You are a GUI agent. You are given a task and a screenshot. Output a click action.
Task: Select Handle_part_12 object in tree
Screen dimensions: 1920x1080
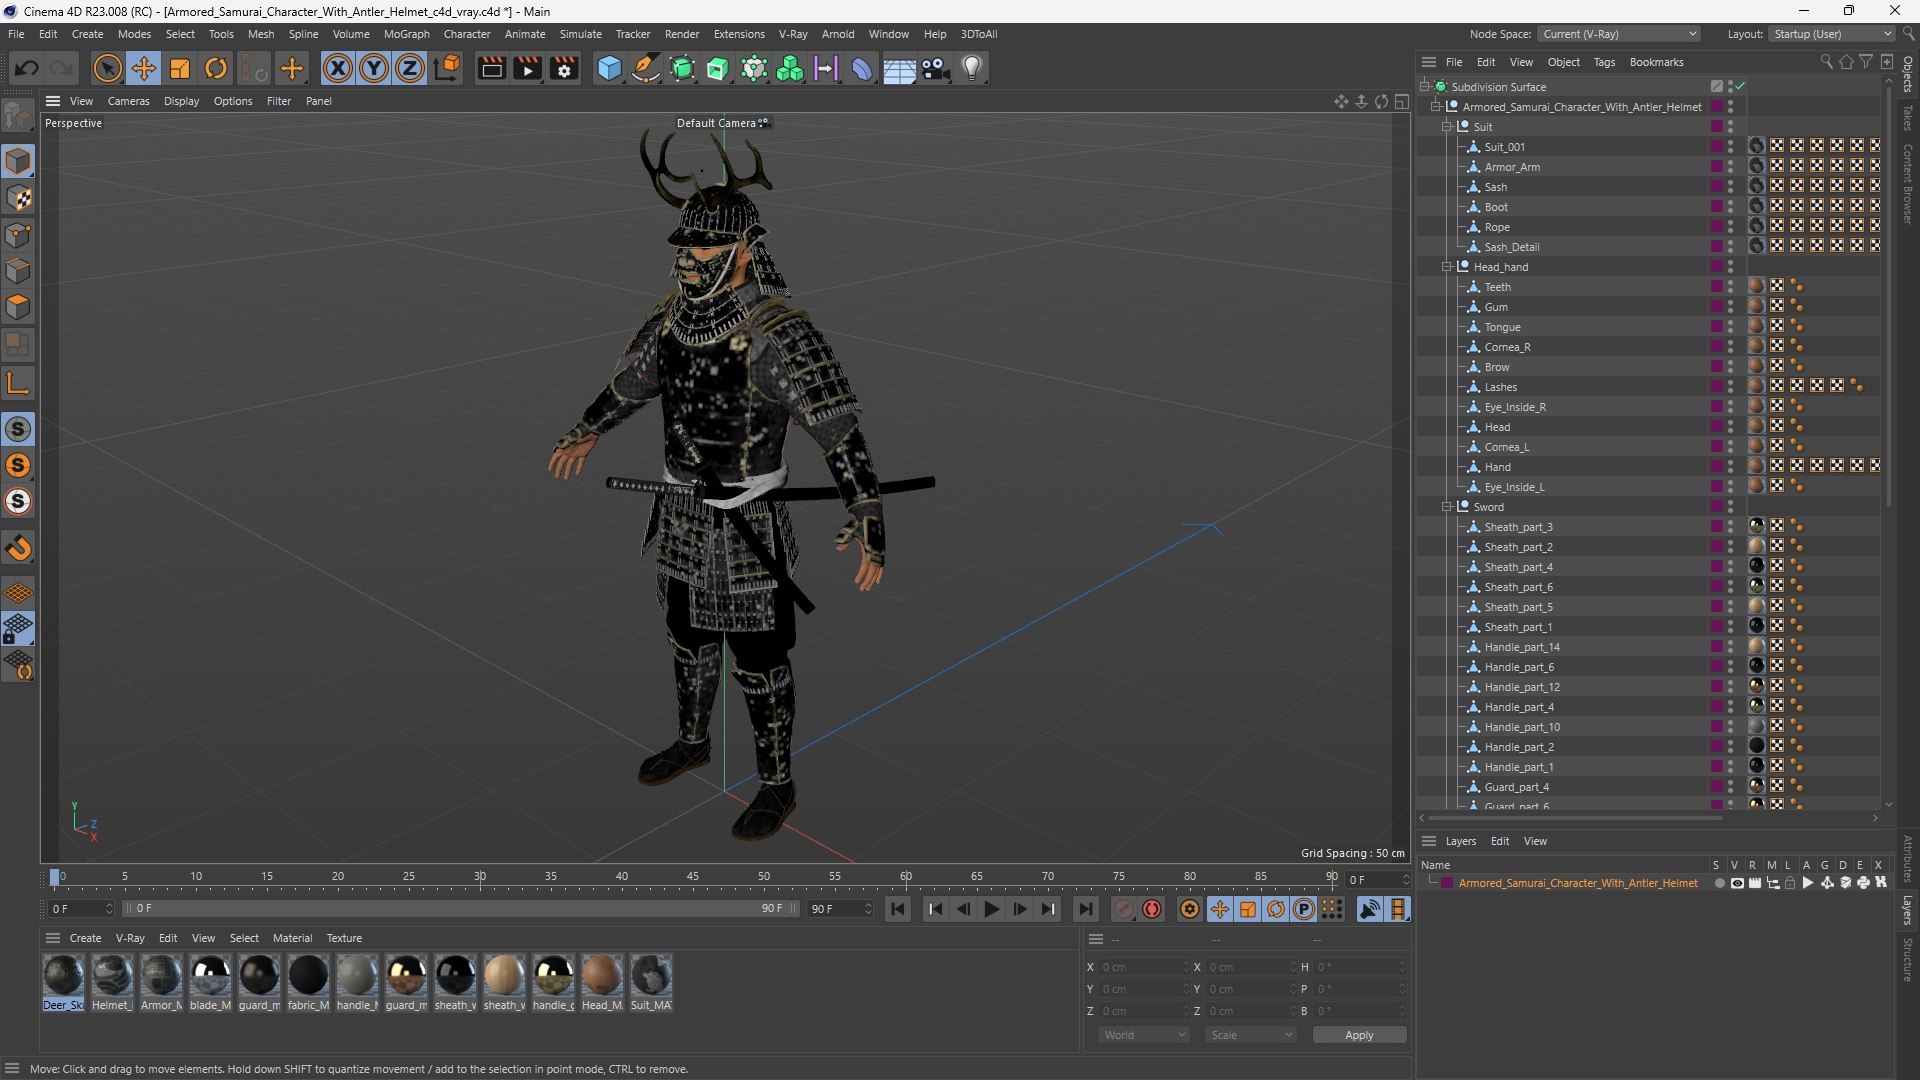click(x=1522, y=687)
